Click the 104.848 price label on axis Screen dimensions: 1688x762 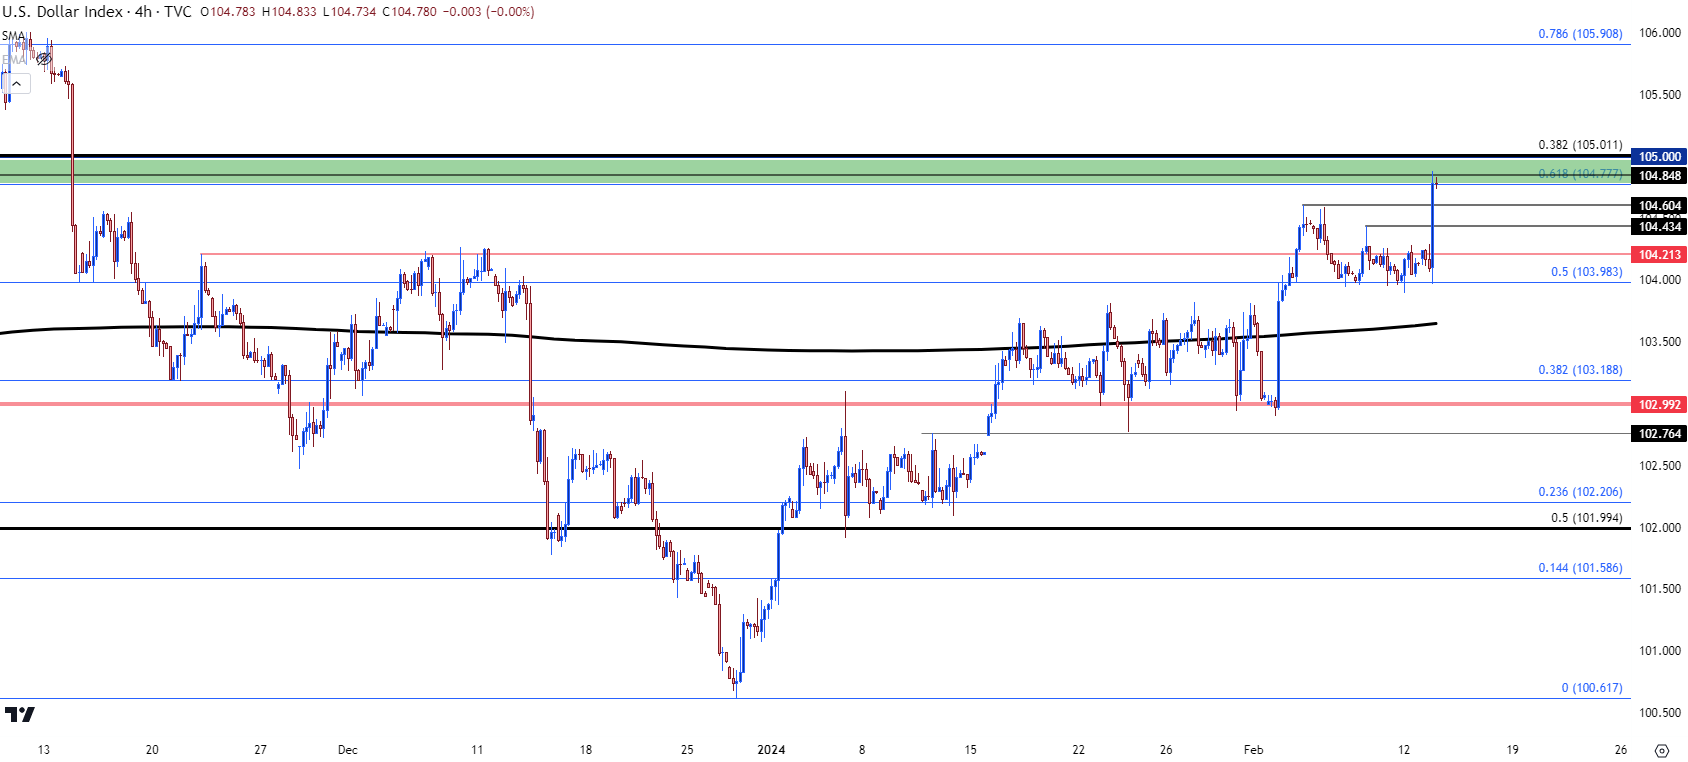point(1660,176)
